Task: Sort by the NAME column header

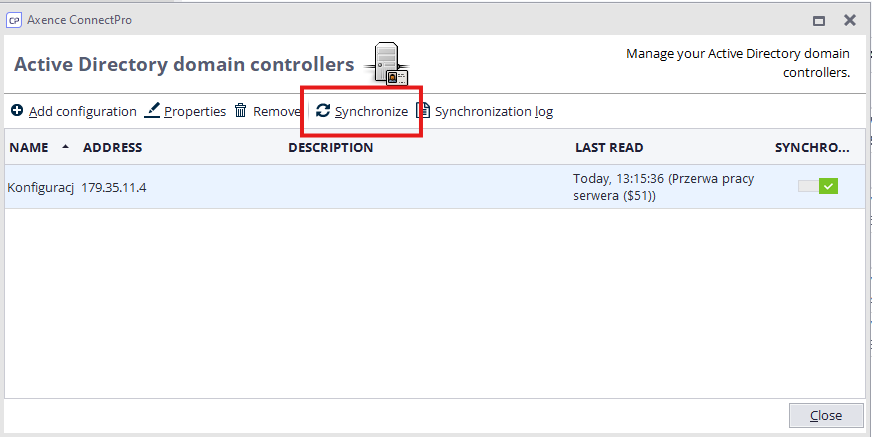Action: [x=29, y=148]
